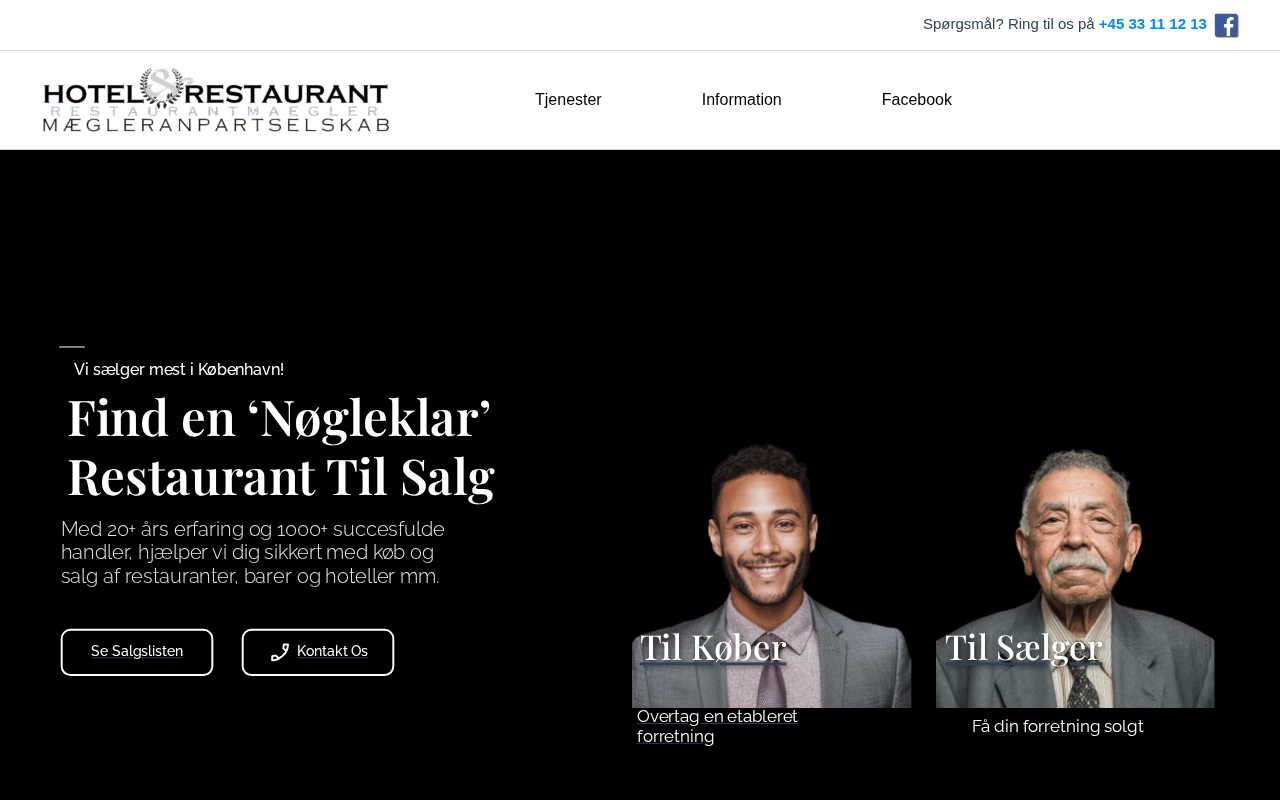
Task: Click the Kontakt Os button label
Action: [x=332, y=652]
